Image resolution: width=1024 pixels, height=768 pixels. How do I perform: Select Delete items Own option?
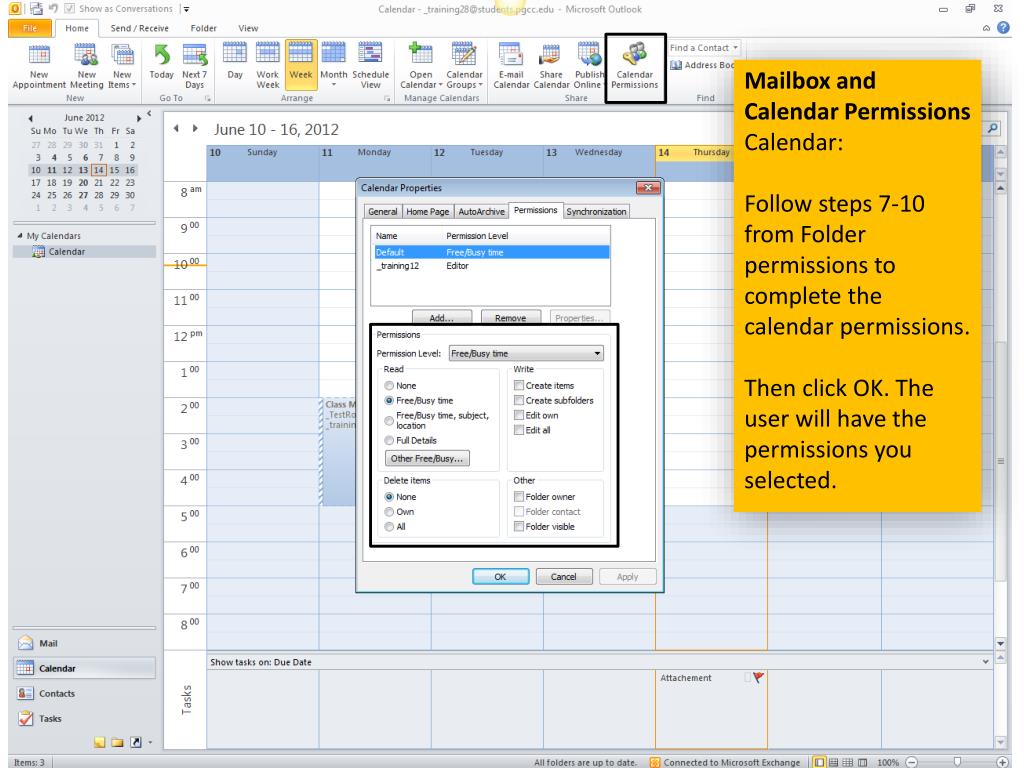389,512
